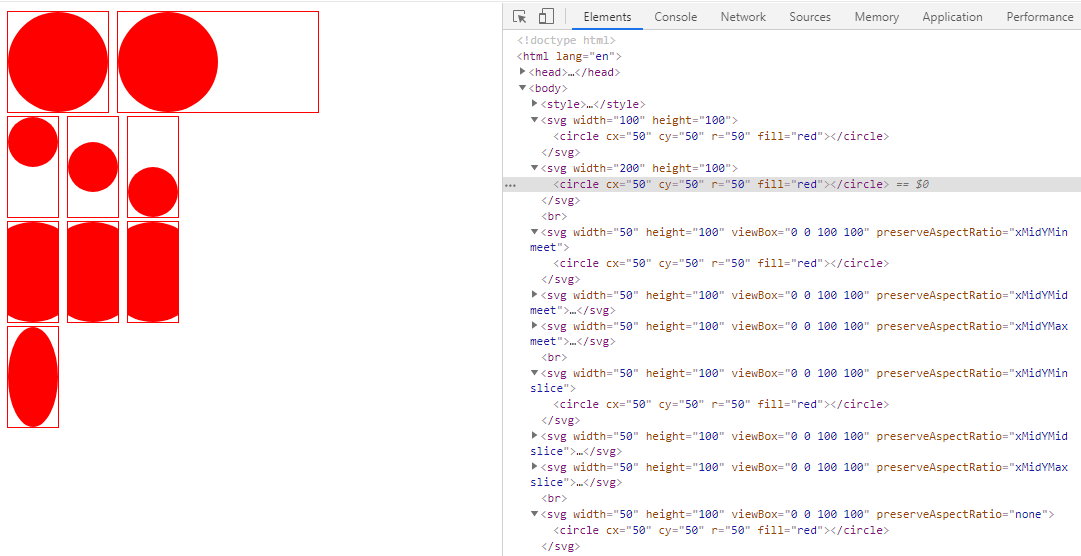Open the Performance tab

1039,17
